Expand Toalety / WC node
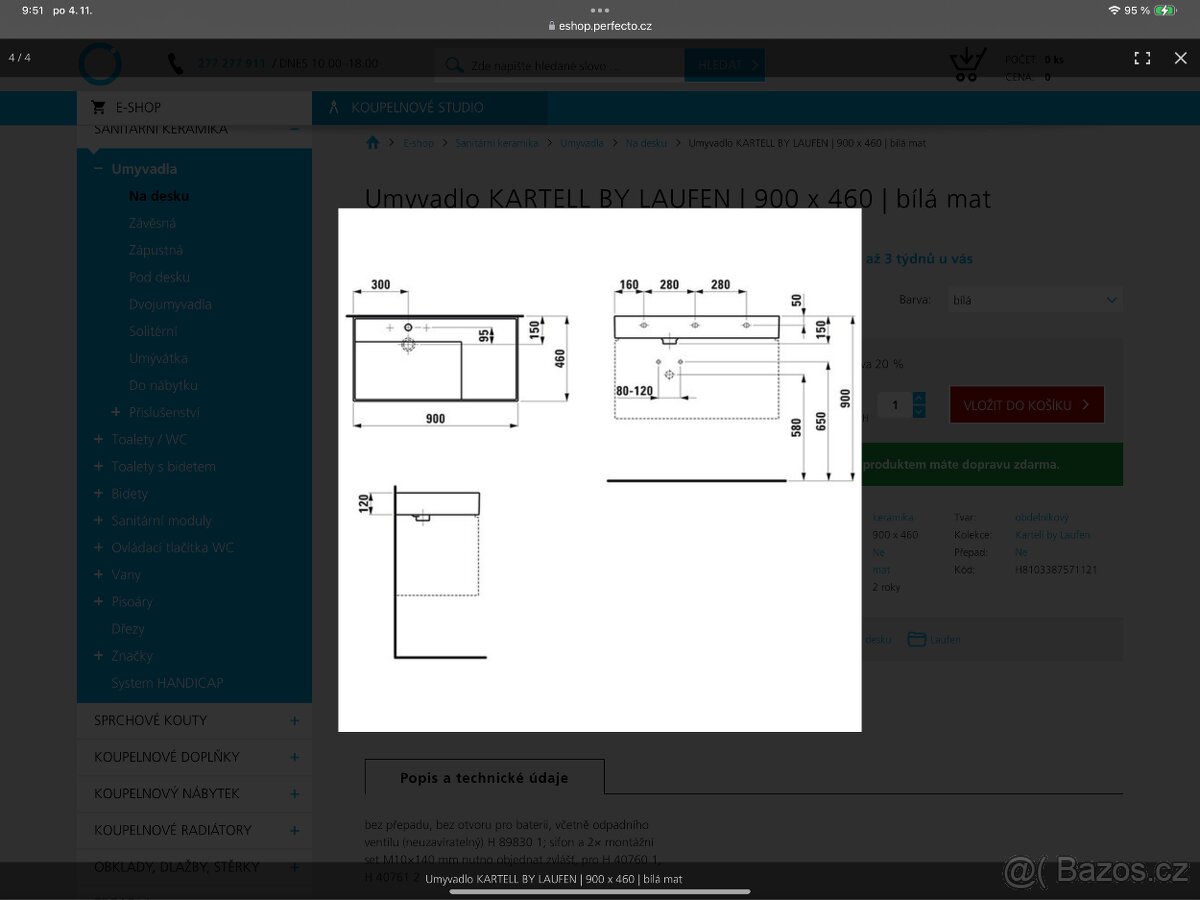 pyautogui.click(x=98, y=439)
